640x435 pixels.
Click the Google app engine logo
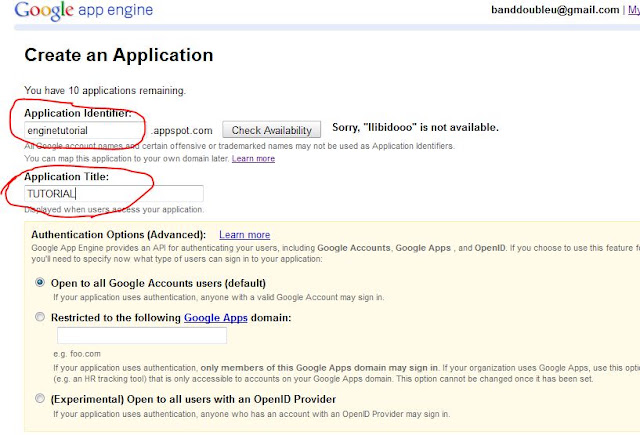[x=84, y=10]
